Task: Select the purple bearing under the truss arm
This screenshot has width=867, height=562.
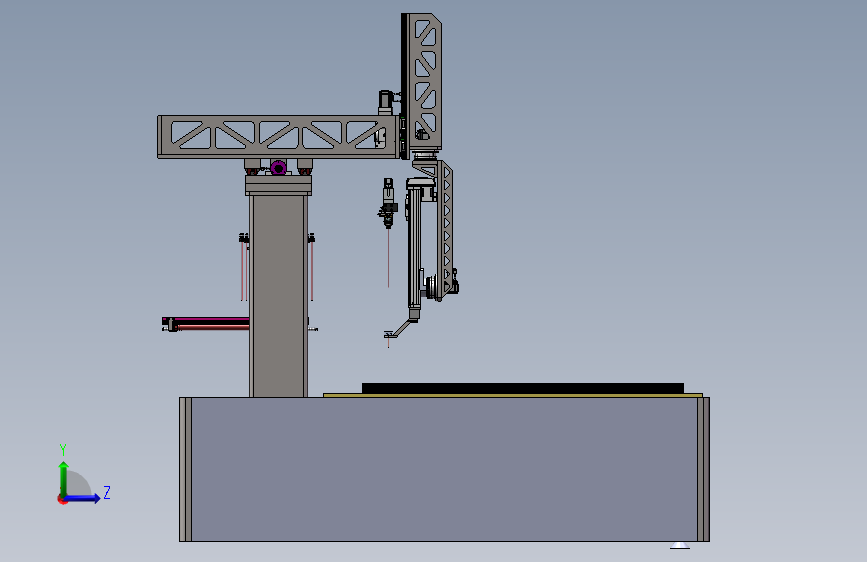Action: pos(278,168)
